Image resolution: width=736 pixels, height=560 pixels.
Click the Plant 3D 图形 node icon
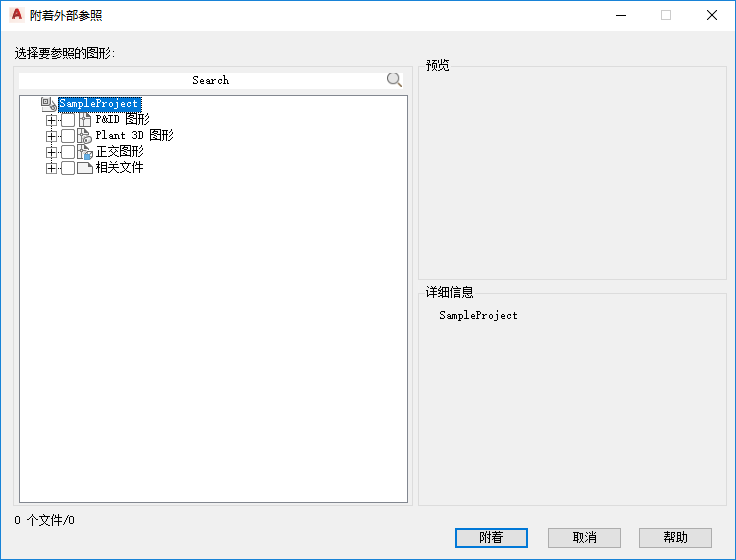click(x=84, y=136)
